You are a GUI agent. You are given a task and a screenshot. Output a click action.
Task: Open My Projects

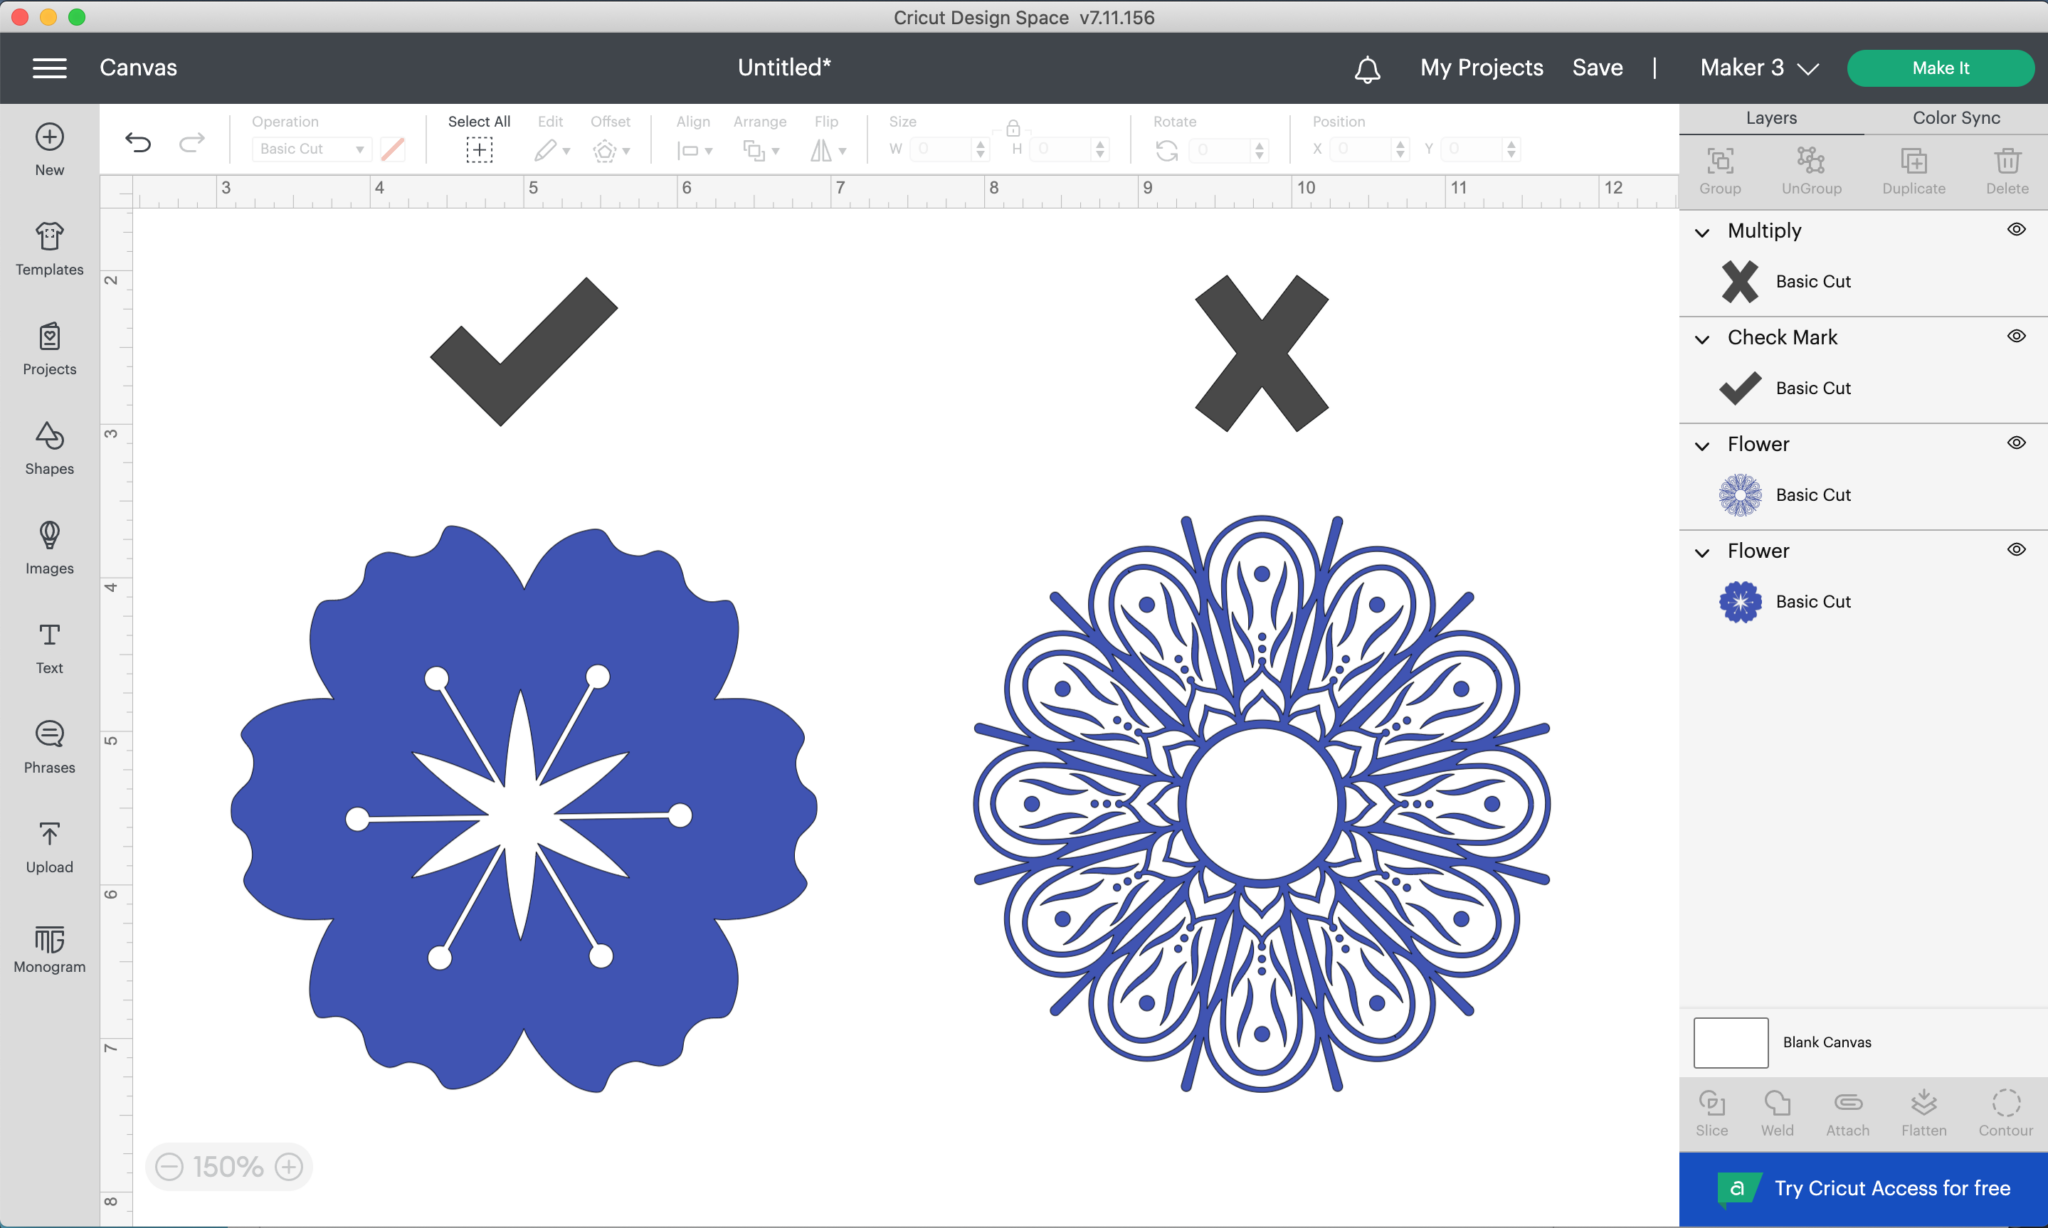coord(1481,68)
